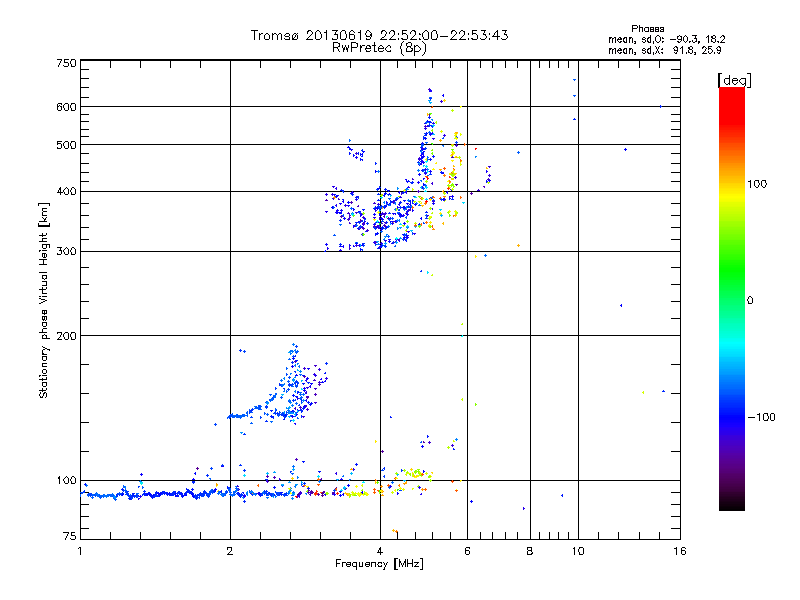Viewport: 800px width, 600px height.
Task: Click x-axis tick label '1'
Action: tap(80, 551)
